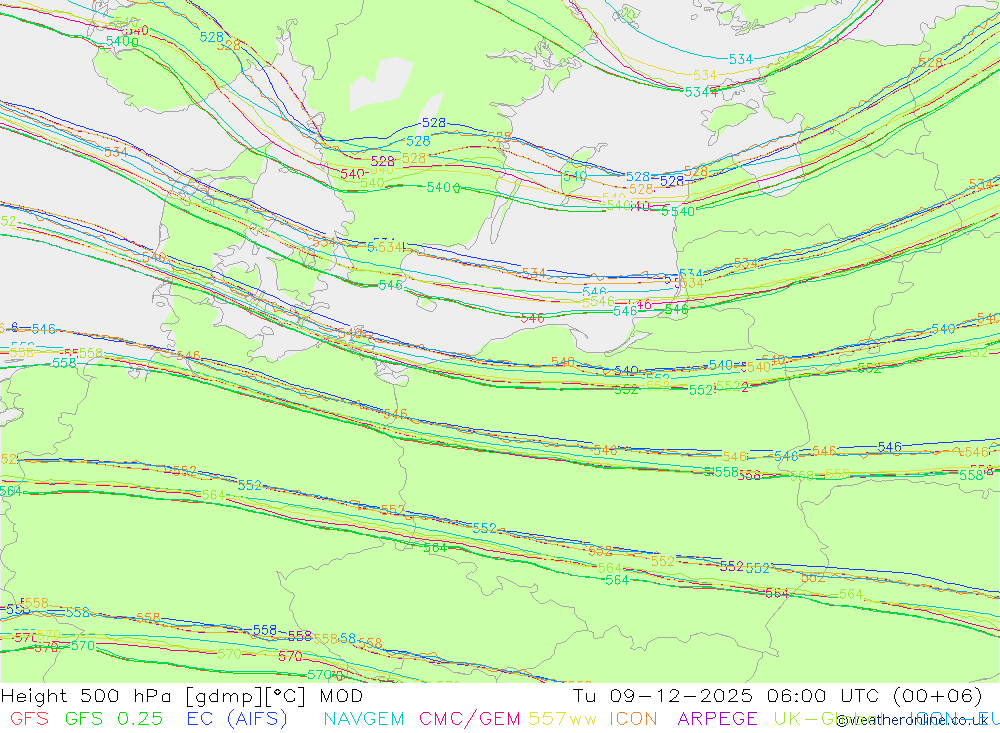Click the 'Tu 09-12-2025 06:00 UTC (00+06)' timestamp

[x=777, y=696]
